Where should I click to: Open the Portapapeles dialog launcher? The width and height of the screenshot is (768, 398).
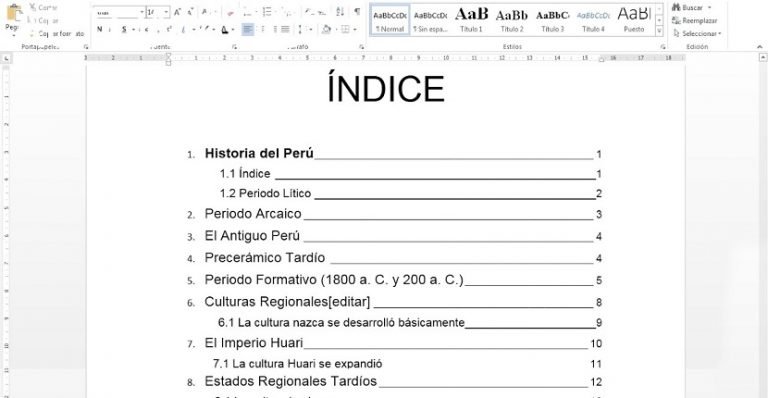86,47
